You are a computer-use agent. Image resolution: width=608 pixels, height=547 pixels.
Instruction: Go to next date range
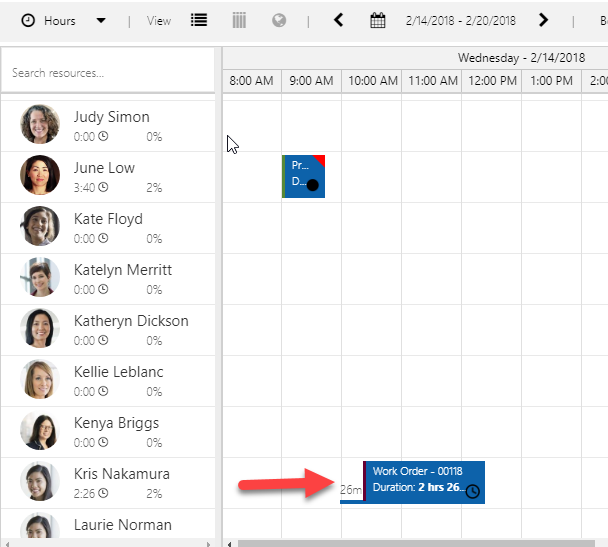click(x=543, y=20)
